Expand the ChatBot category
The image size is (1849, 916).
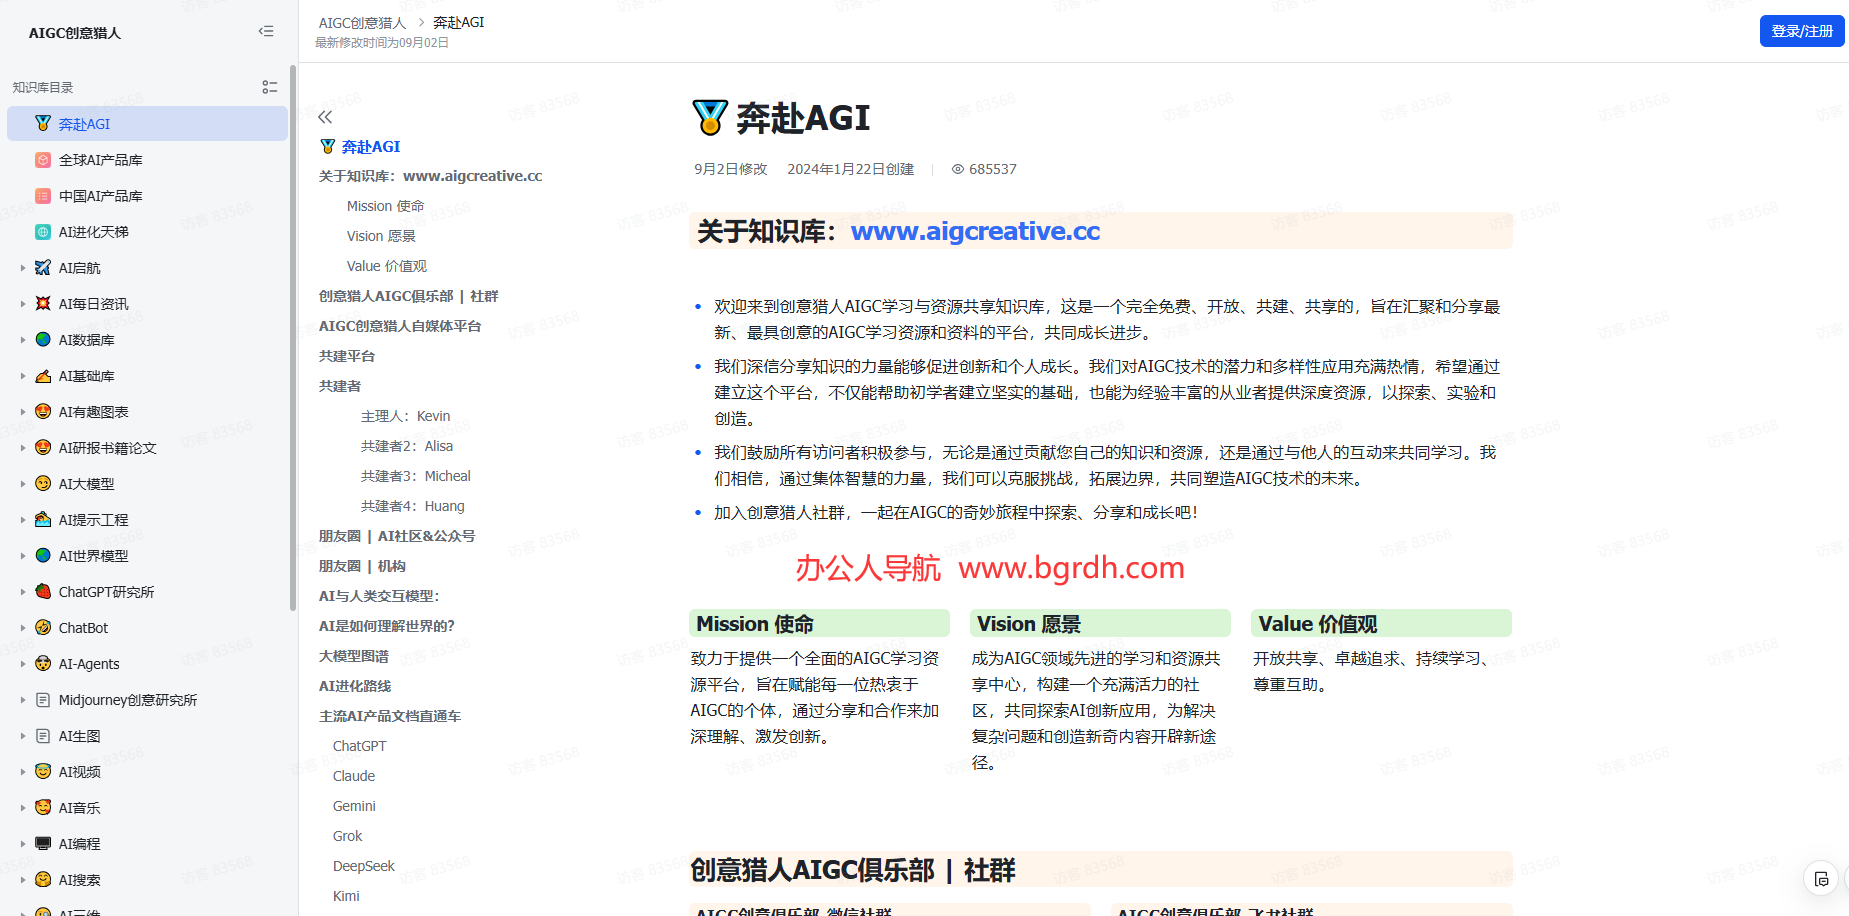(x=24, y=627)
